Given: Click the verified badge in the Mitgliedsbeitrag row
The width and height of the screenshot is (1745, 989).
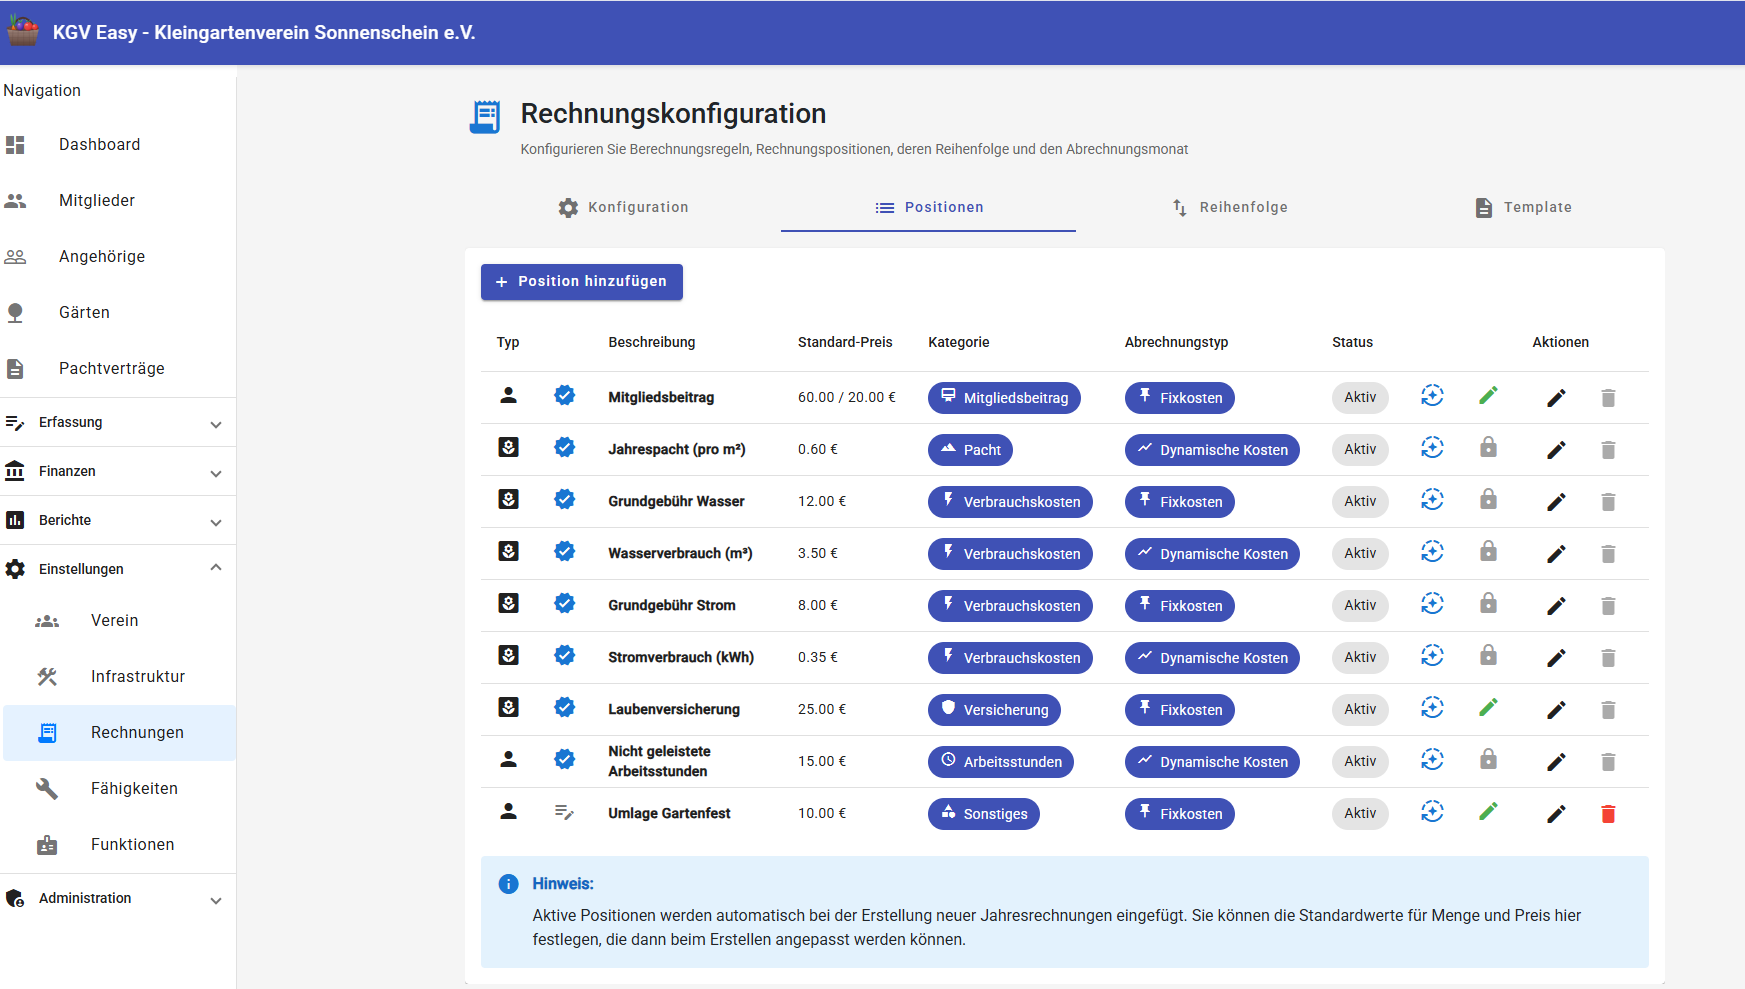Looking at the screenshot, I should pos(564,395).
